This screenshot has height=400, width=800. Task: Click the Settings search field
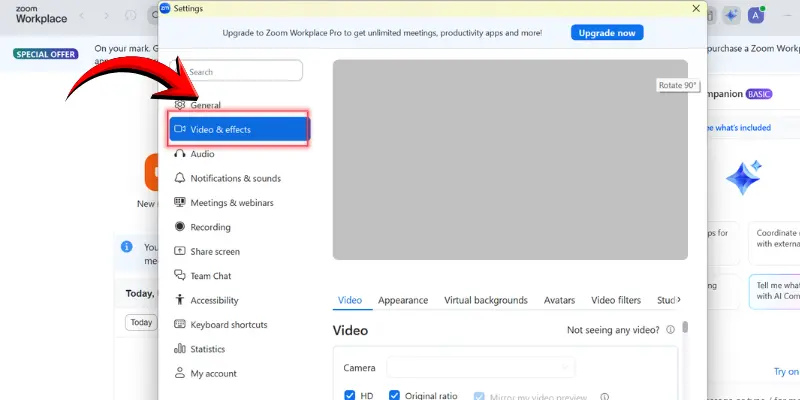[x=236, y=71]
